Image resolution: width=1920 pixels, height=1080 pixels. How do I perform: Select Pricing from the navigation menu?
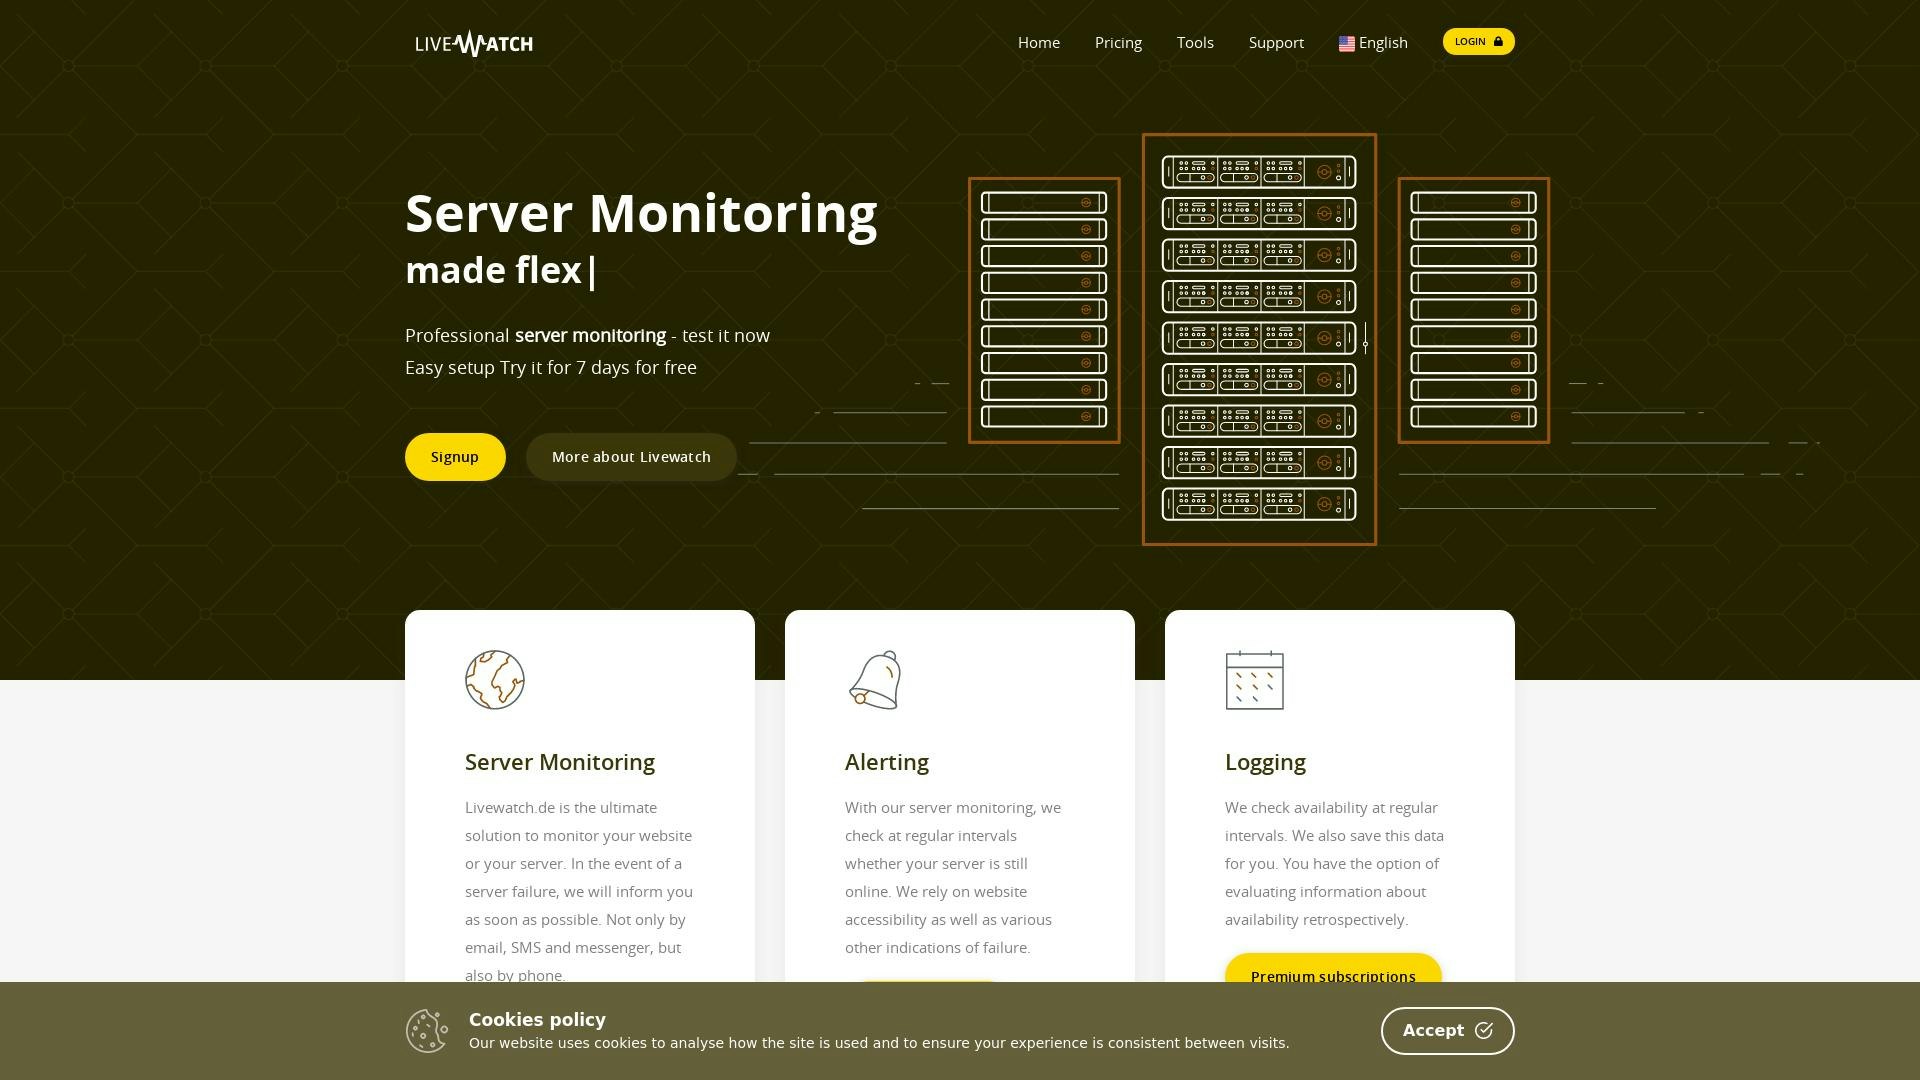tap(1117, 43)
